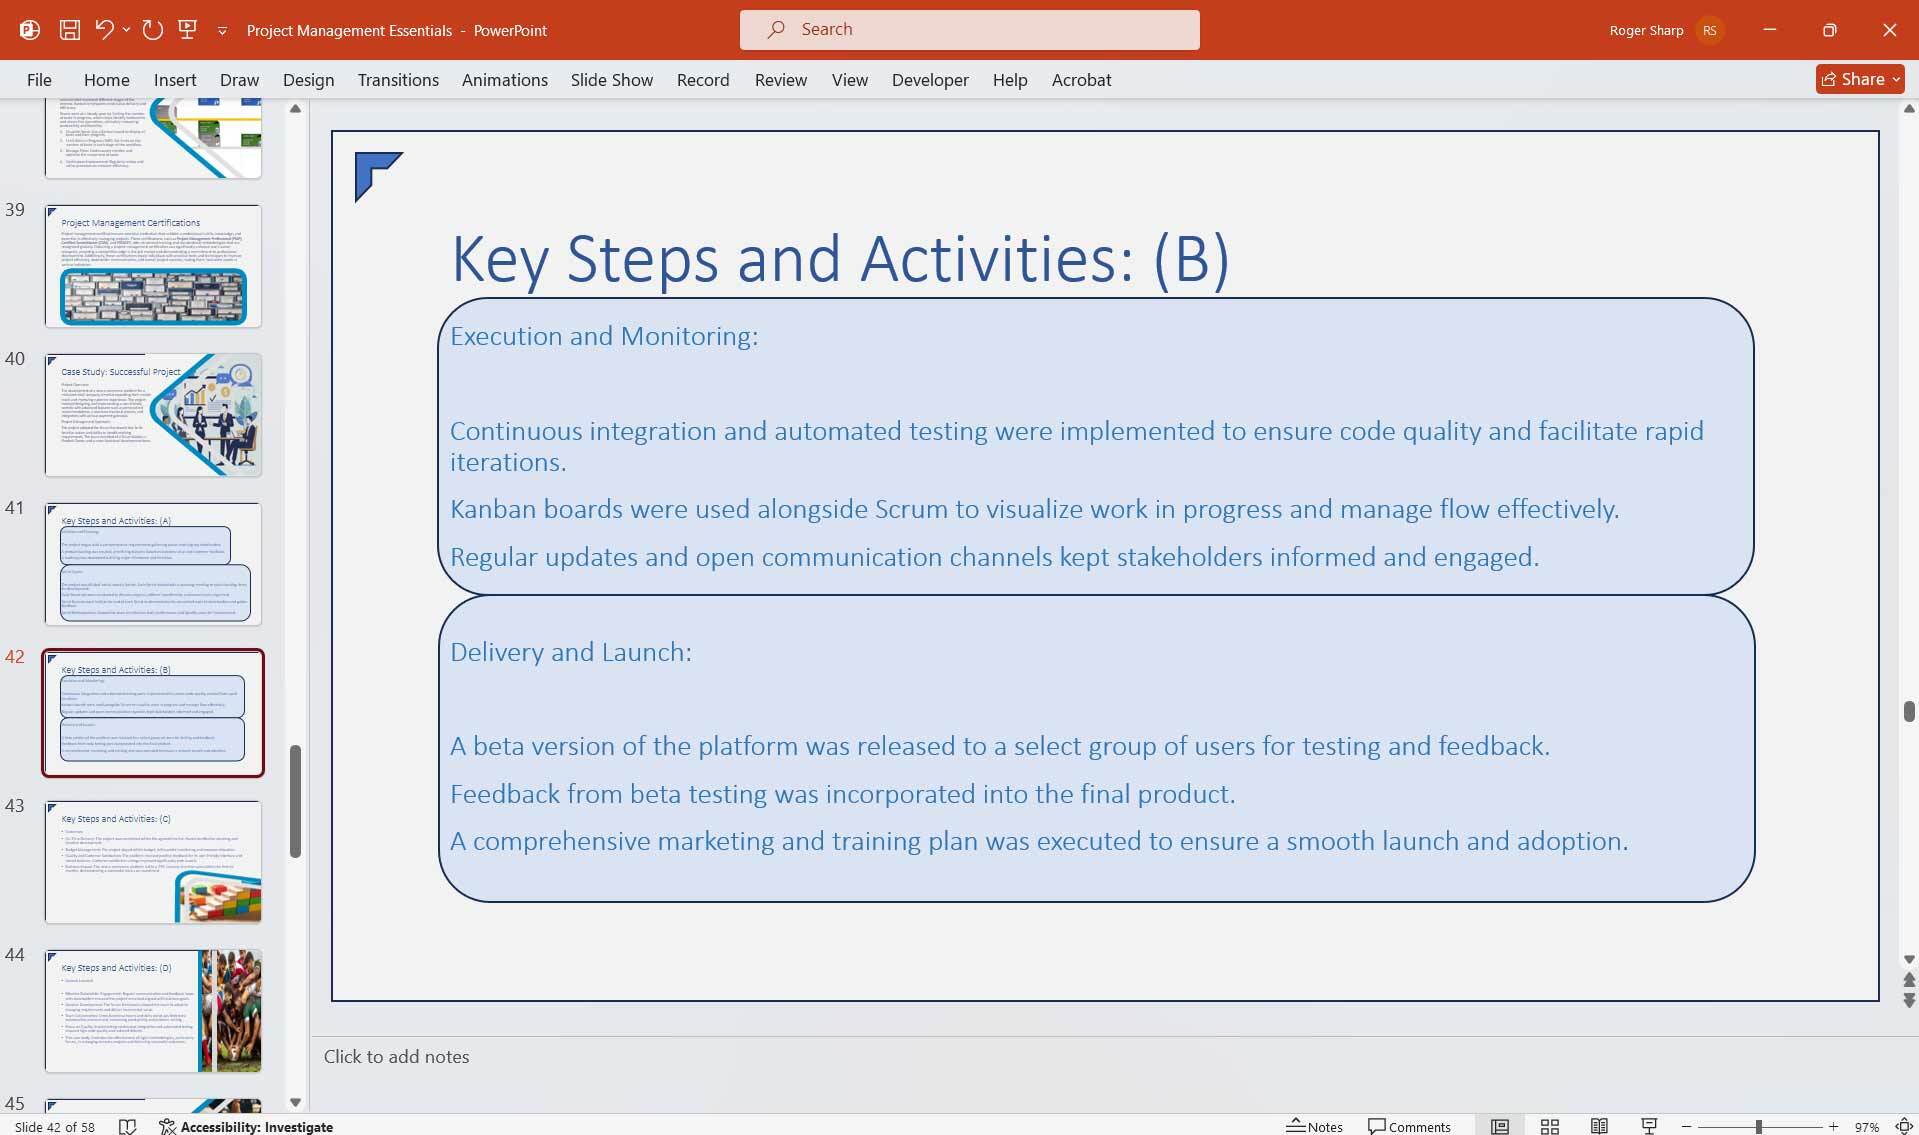Switch to the Animations tab
The width and height of the screenshot is (1919, 1135).
tap(504, 79)
